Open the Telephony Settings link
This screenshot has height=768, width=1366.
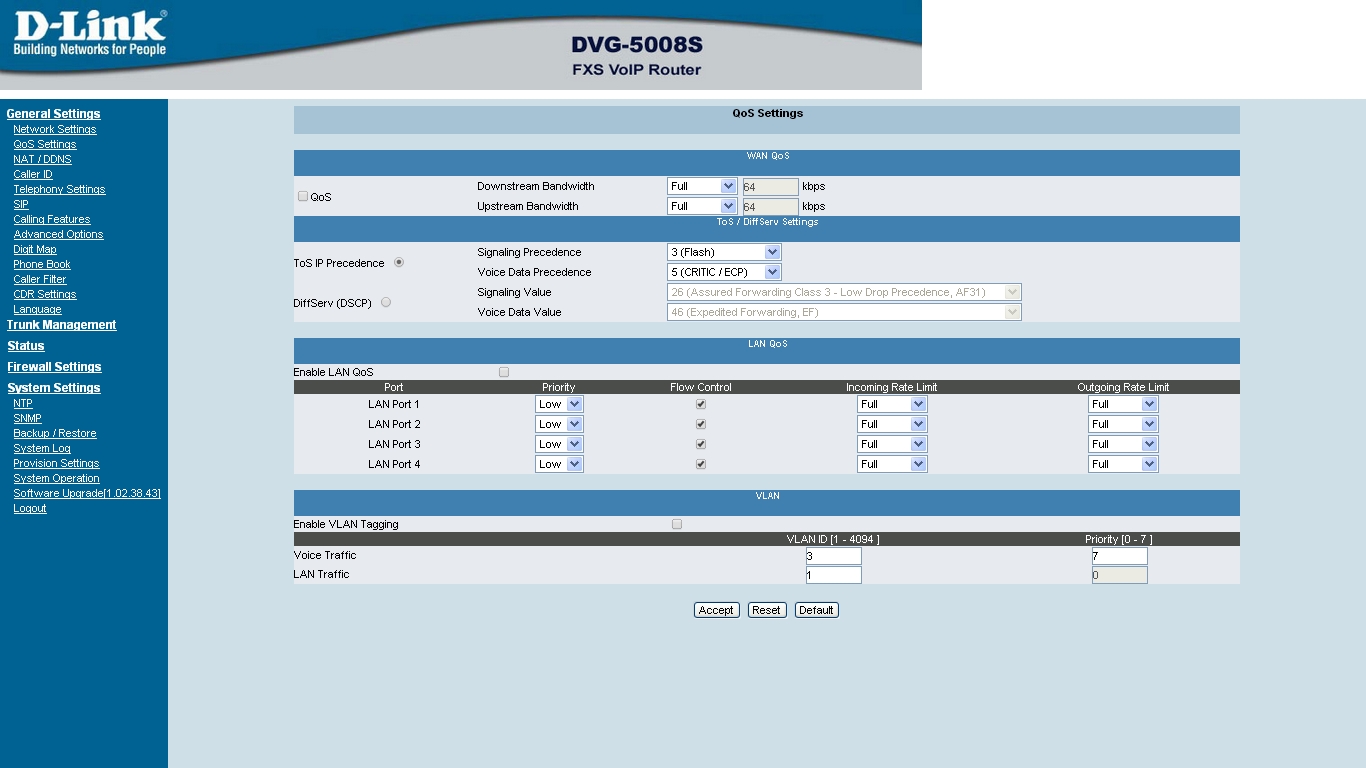59,189
